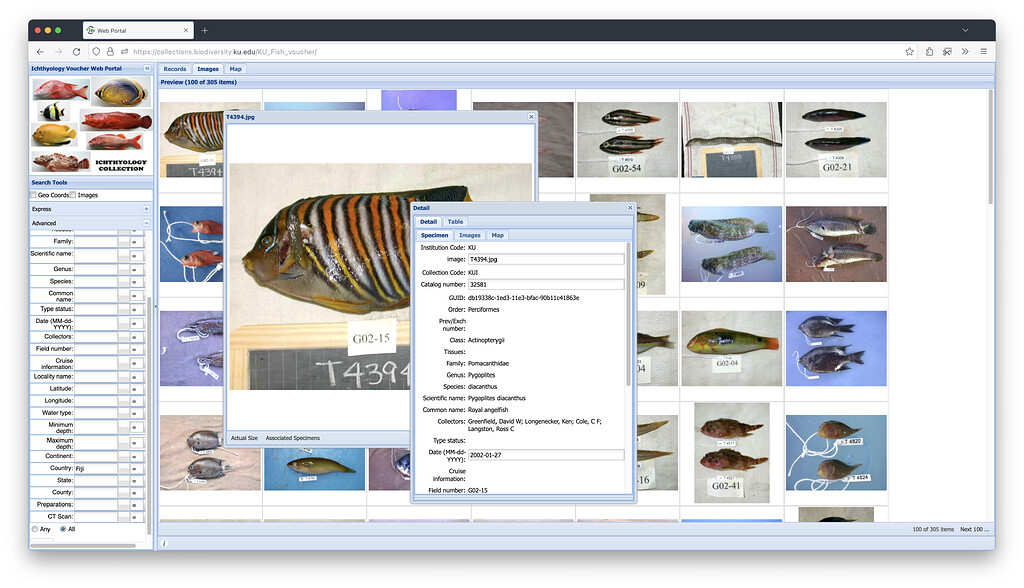Click the Actual Size button

point(244,437)
